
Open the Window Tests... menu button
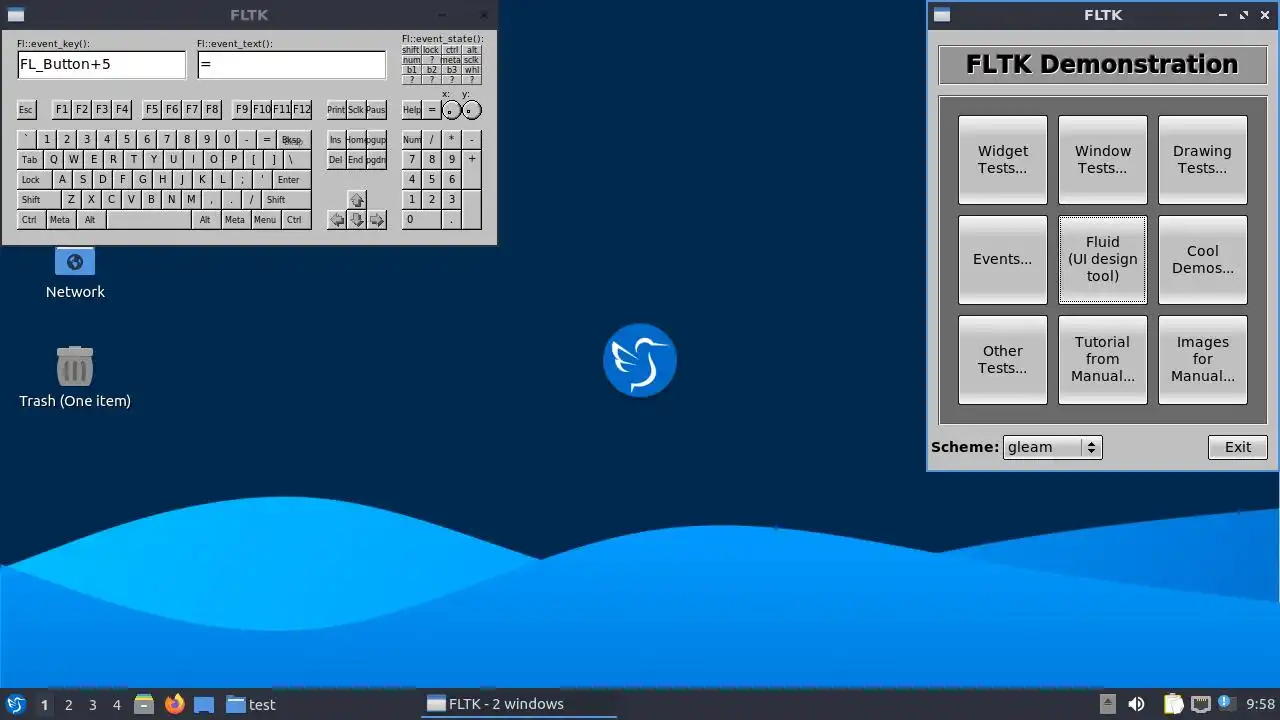[1103, 160]
